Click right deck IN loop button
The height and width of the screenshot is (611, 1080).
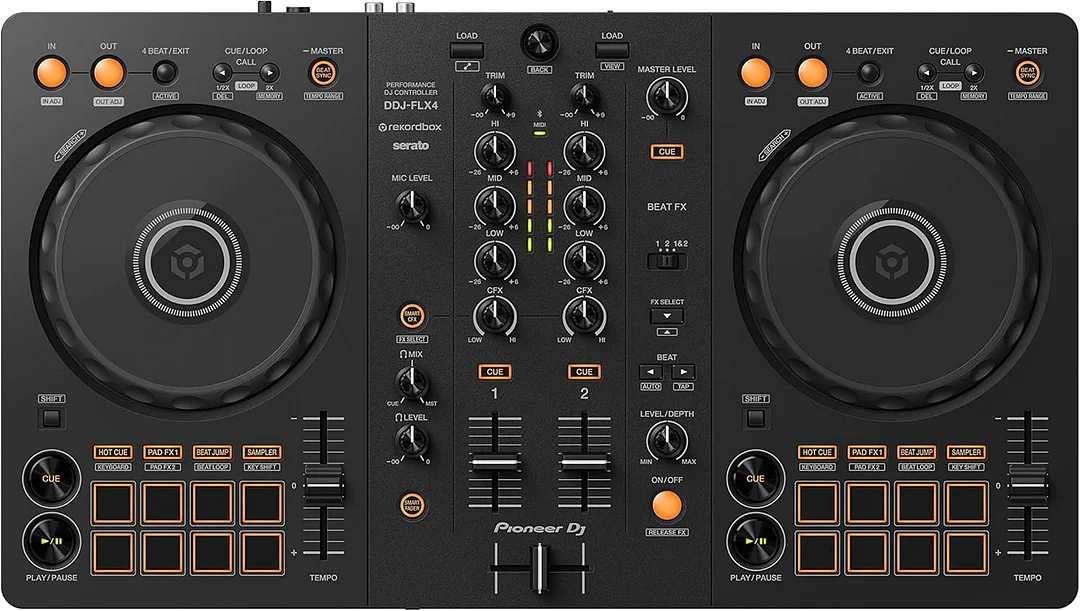[x=756, y=73]
